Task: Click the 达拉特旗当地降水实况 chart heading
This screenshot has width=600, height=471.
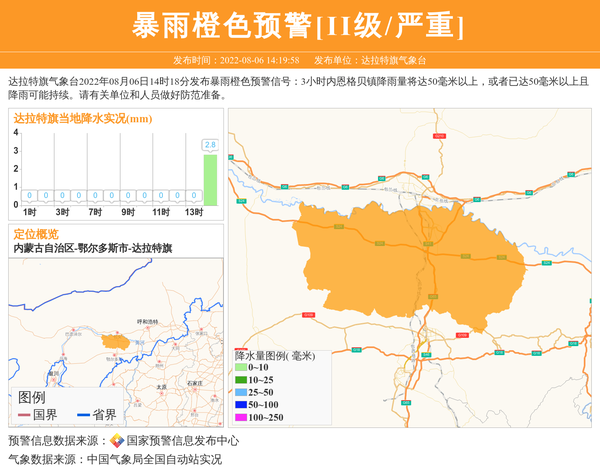Action: [x=82, y=119]
